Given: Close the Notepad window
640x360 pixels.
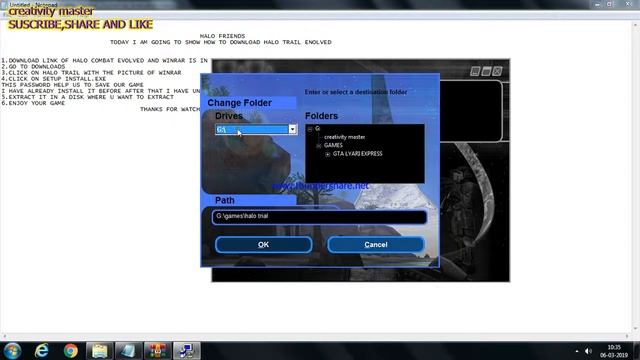Looking at the screenshot, I should pos(628,4).
